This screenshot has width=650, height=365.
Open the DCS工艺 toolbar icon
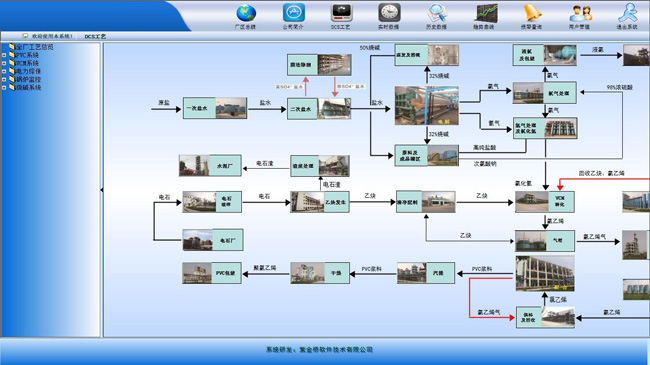(341, 12)
